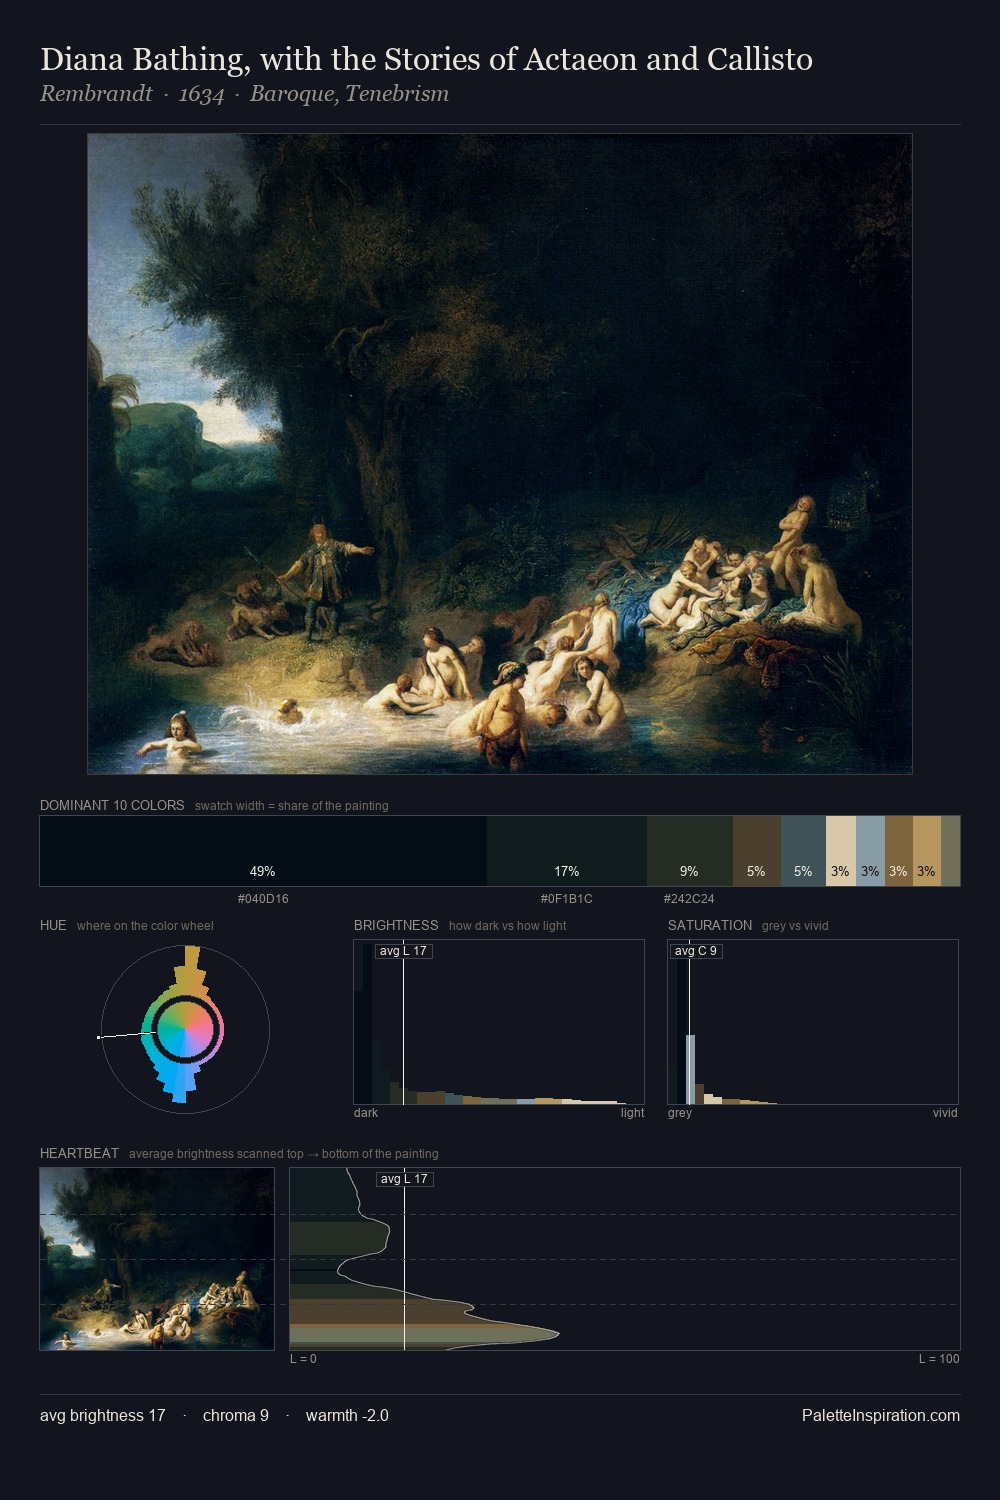Click the 'avg C 9' label in Saturation chart
The height and width of the screenshot is (1500, 1000).
click(x=695, y=951)
